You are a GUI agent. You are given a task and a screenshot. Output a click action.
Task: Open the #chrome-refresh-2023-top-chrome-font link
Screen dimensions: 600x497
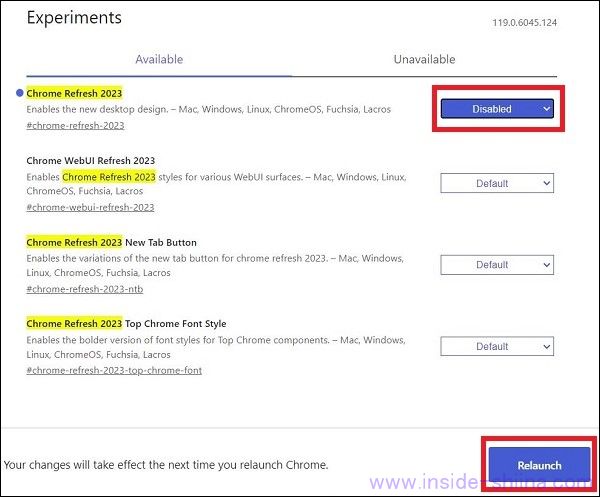tap(114, 370)
